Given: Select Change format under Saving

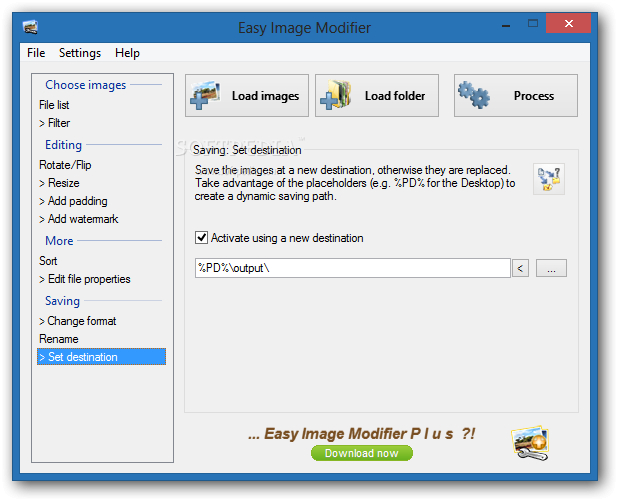Looking at the screenshot, I should click(78, 321).
